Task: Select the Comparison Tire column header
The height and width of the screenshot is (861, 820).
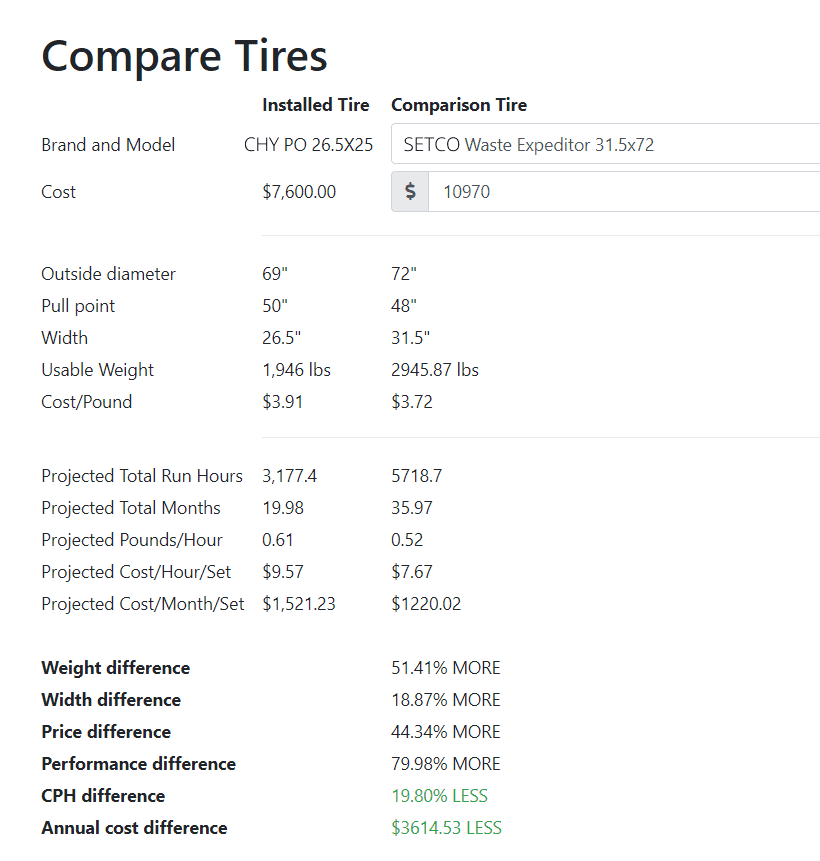Action: pos(459,105)
